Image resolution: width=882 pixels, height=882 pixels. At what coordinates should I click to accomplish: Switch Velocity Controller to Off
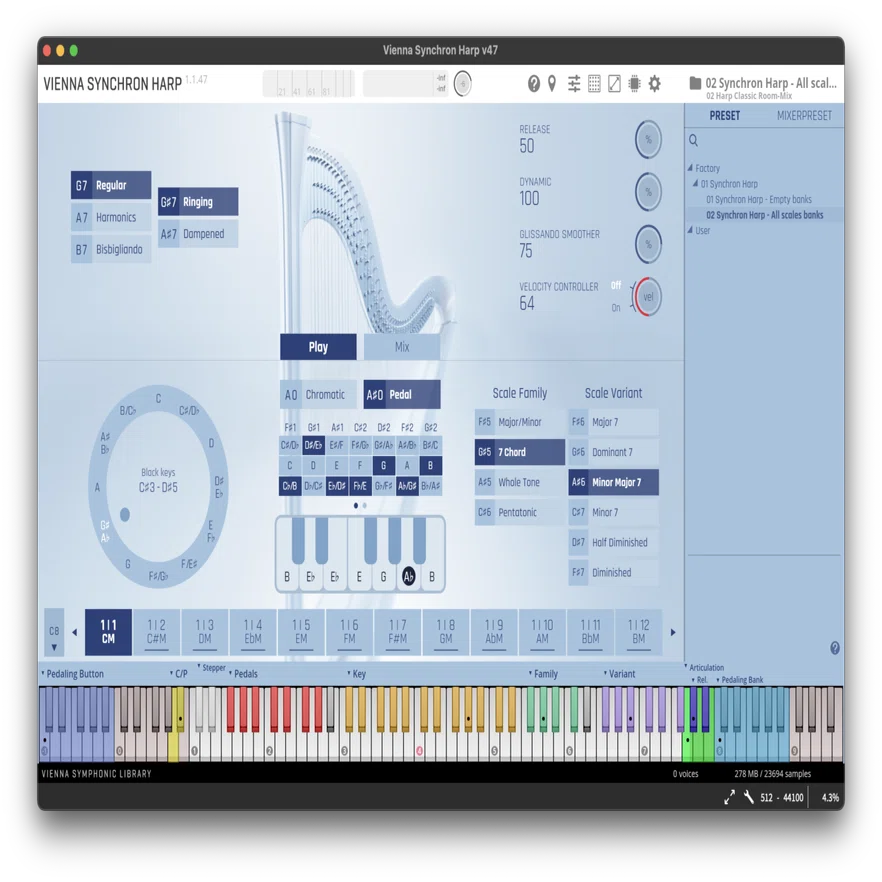point(616,286)
